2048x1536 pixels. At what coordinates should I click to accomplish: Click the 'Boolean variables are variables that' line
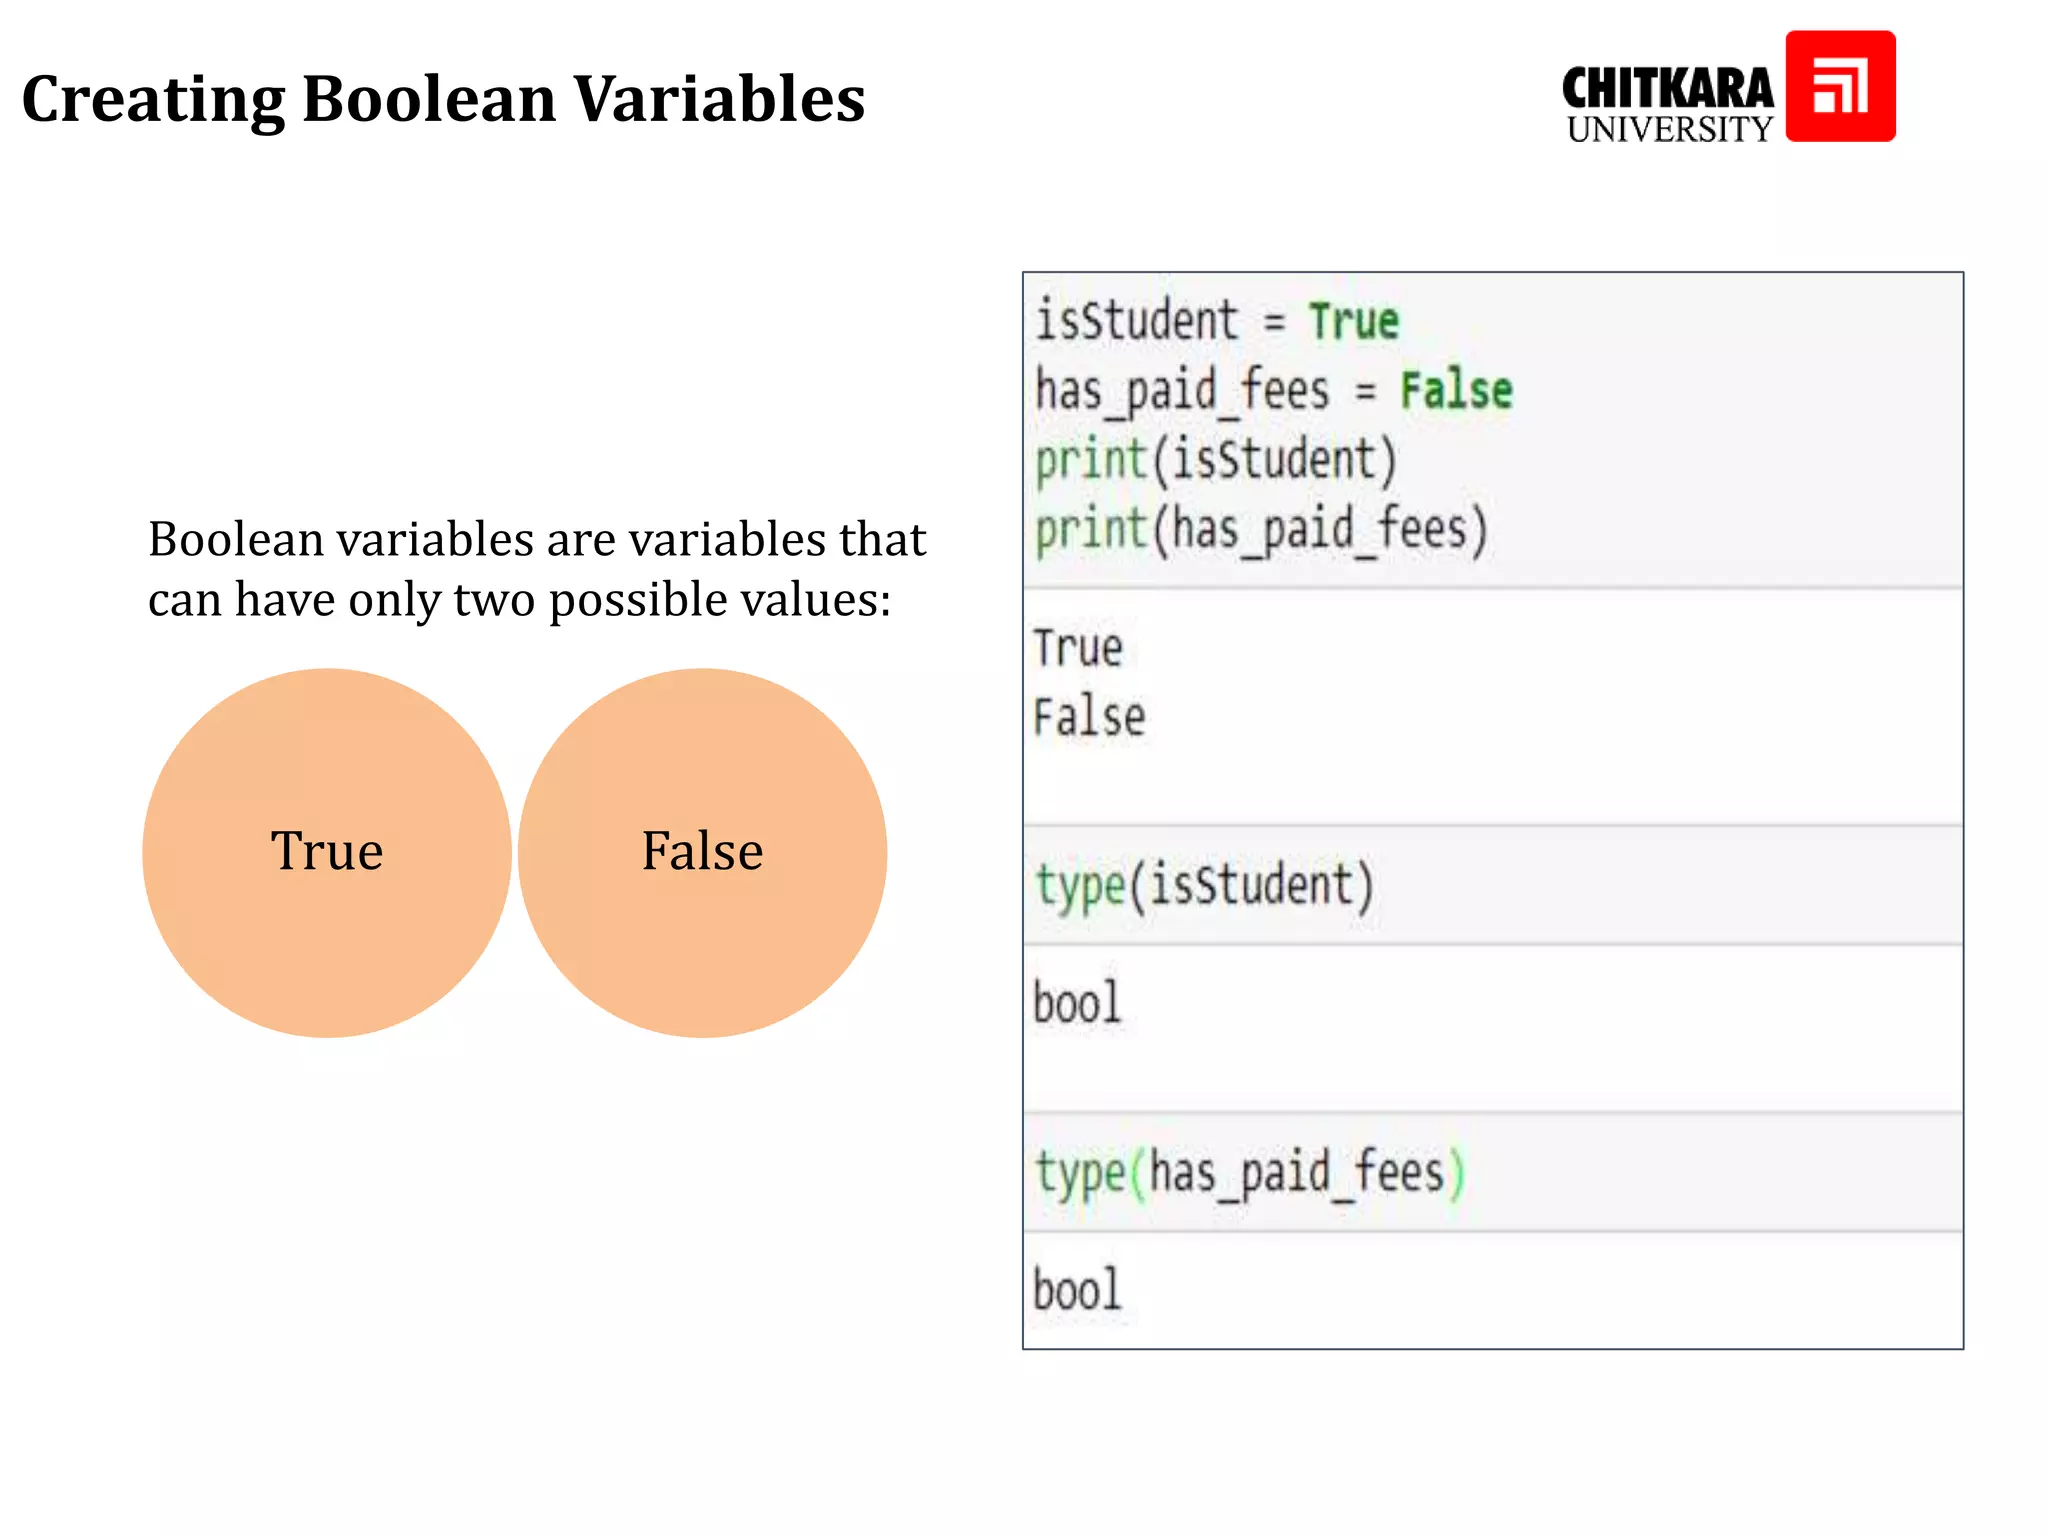[537, 539]
